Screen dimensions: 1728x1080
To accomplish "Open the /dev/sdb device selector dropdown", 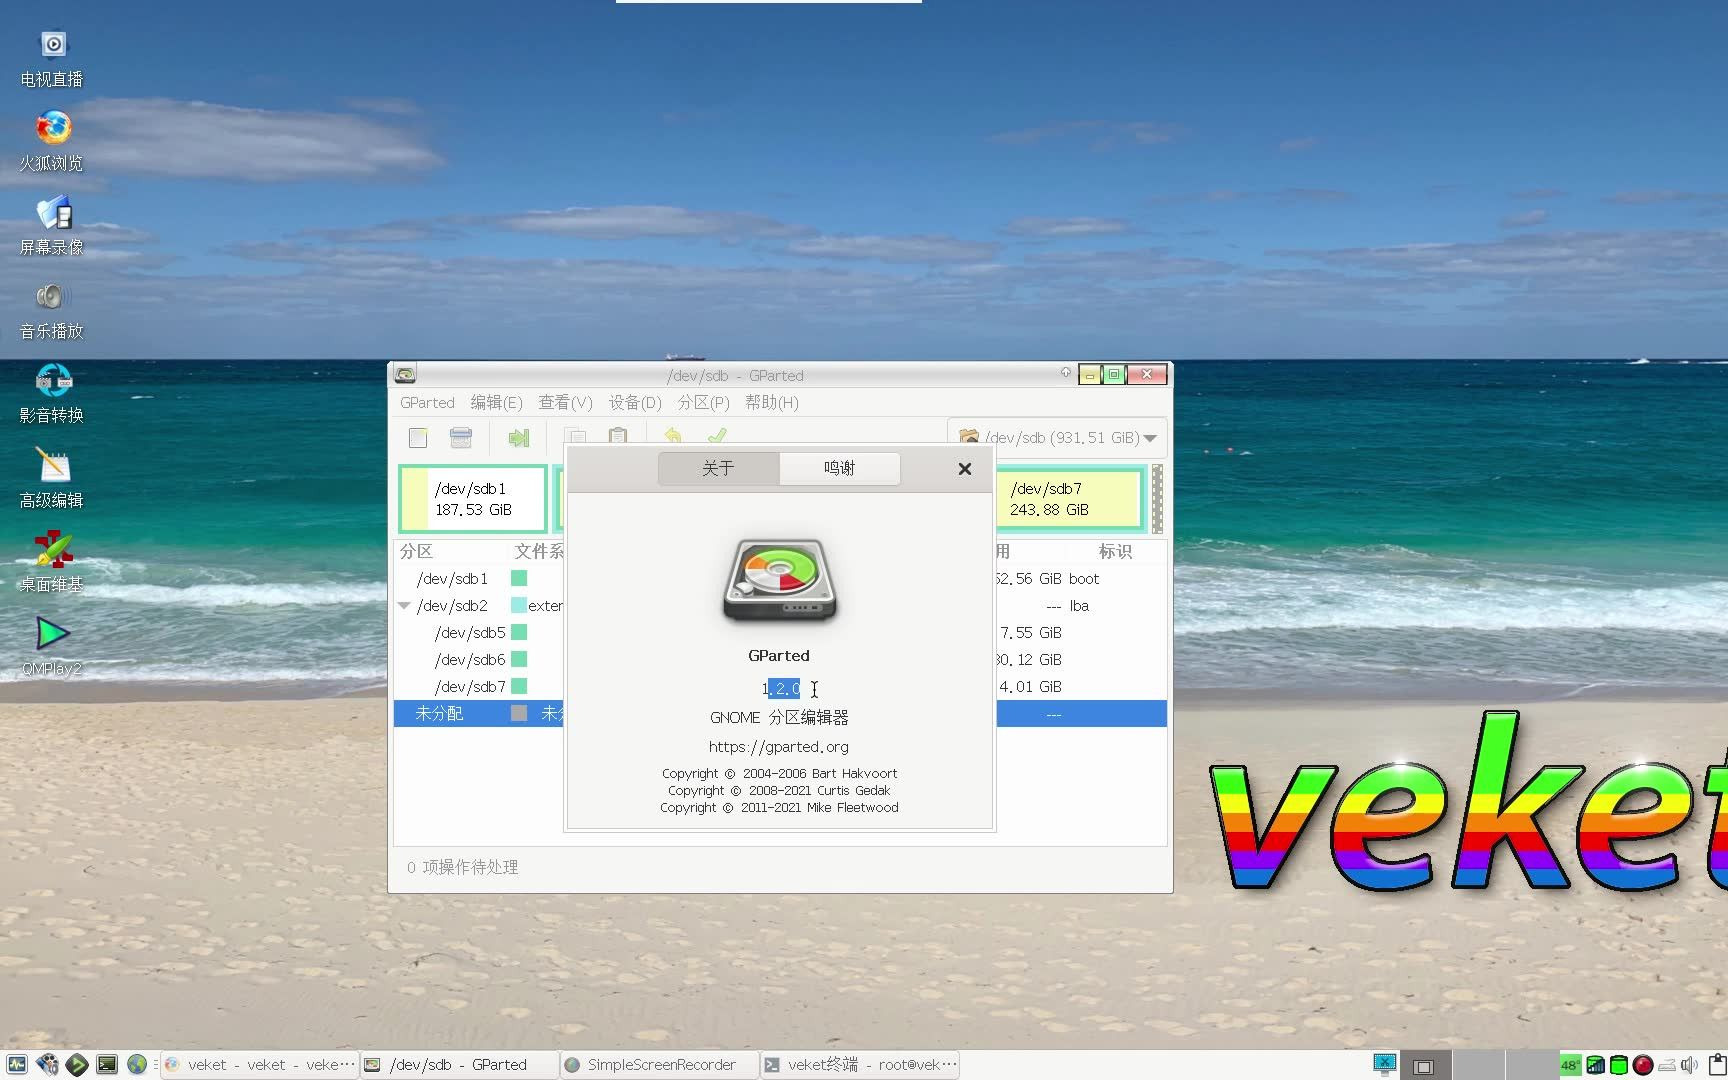I will coord(1057,438).
